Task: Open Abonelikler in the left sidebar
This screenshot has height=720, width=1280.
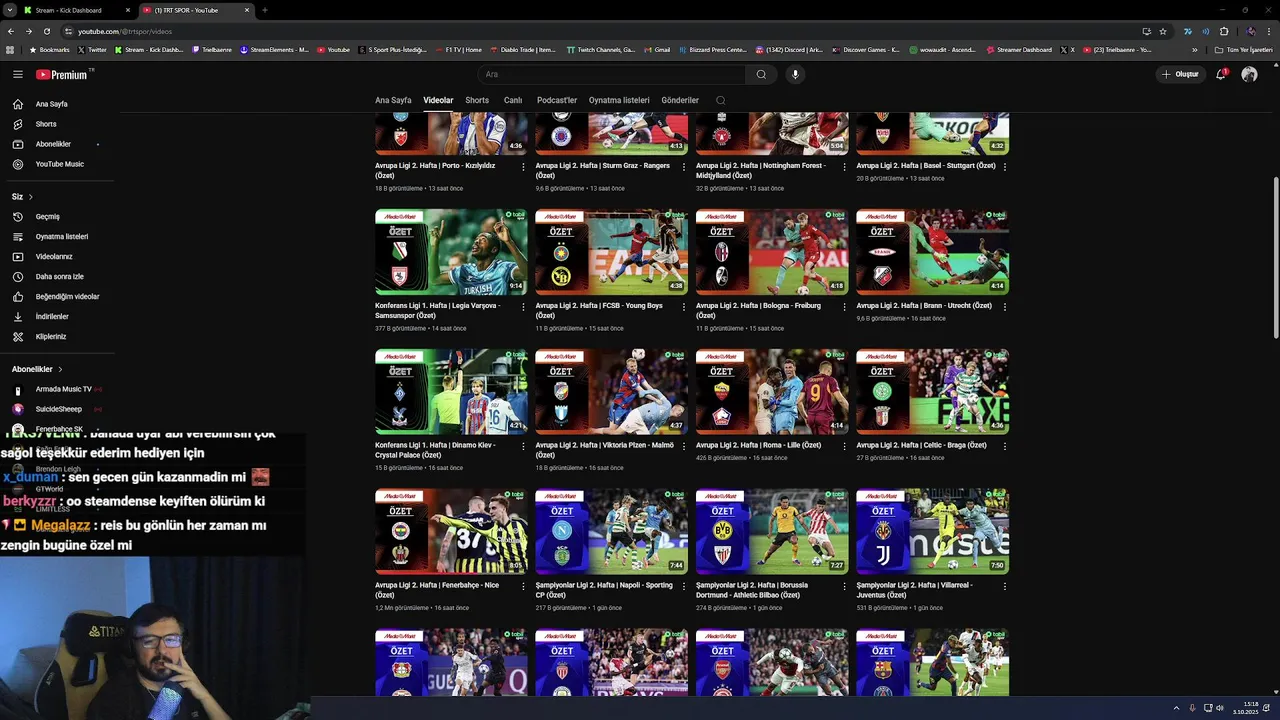Action: point(53,144)
